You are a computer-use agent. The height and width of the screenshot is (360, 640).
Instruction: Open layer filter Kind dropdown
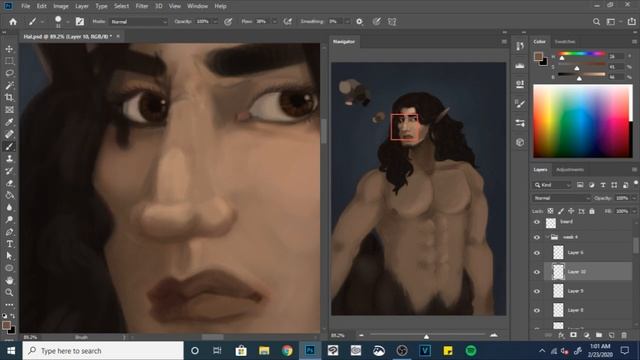pyautogui.click(x=552, y=185)
